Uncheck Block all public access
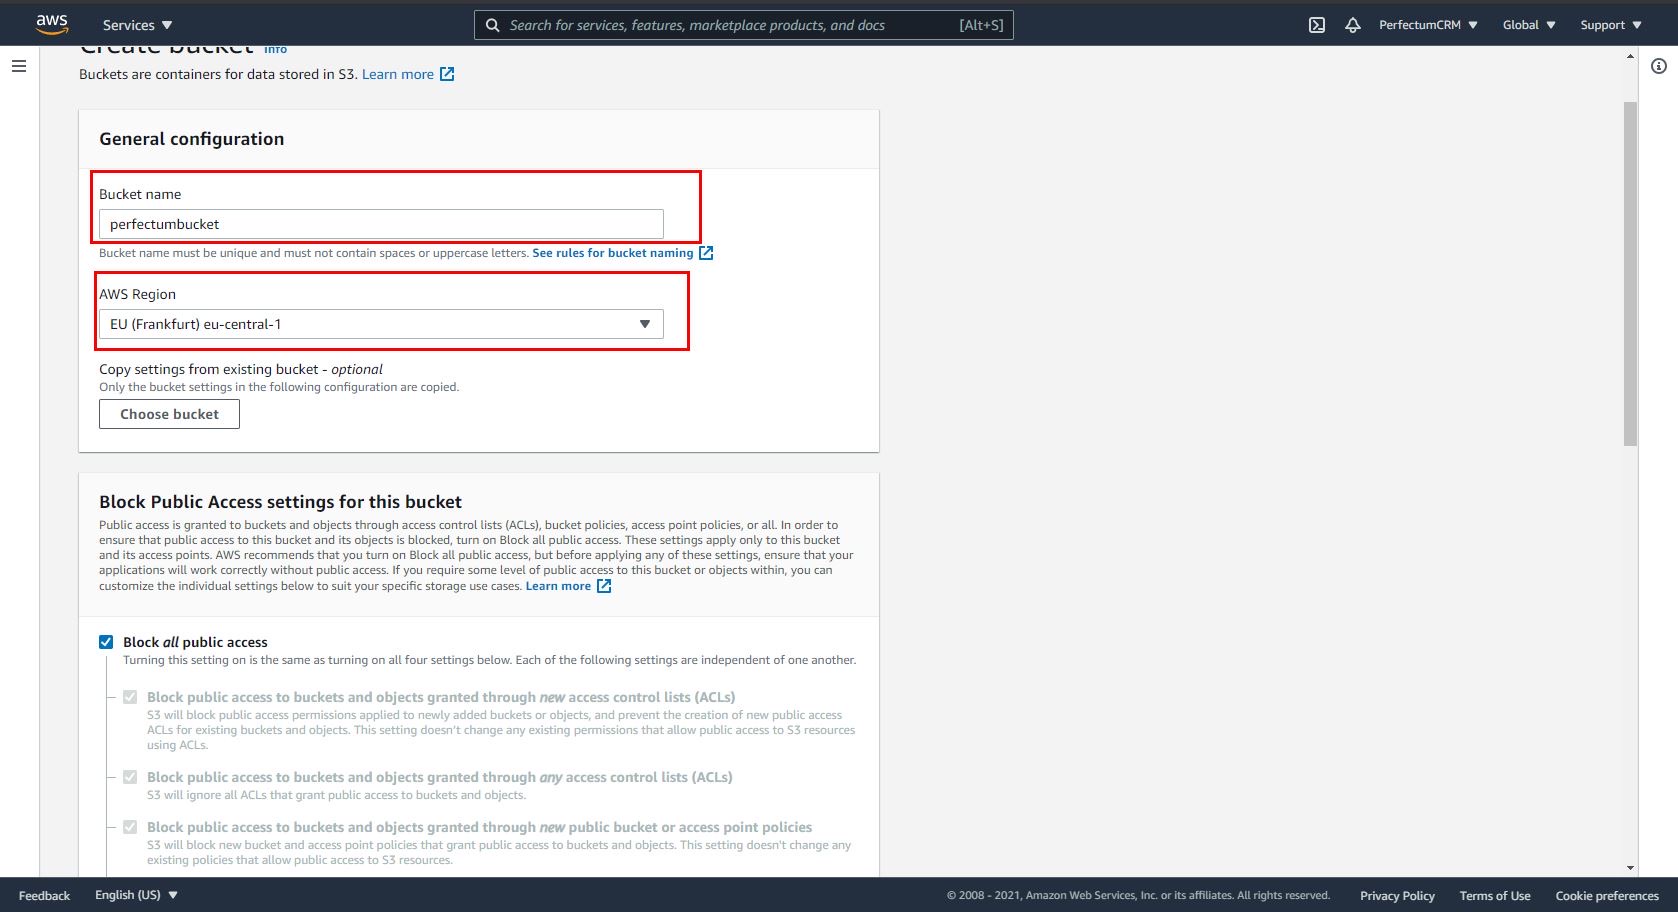The height and width of the screenshot is (912, 1678). 106,642
